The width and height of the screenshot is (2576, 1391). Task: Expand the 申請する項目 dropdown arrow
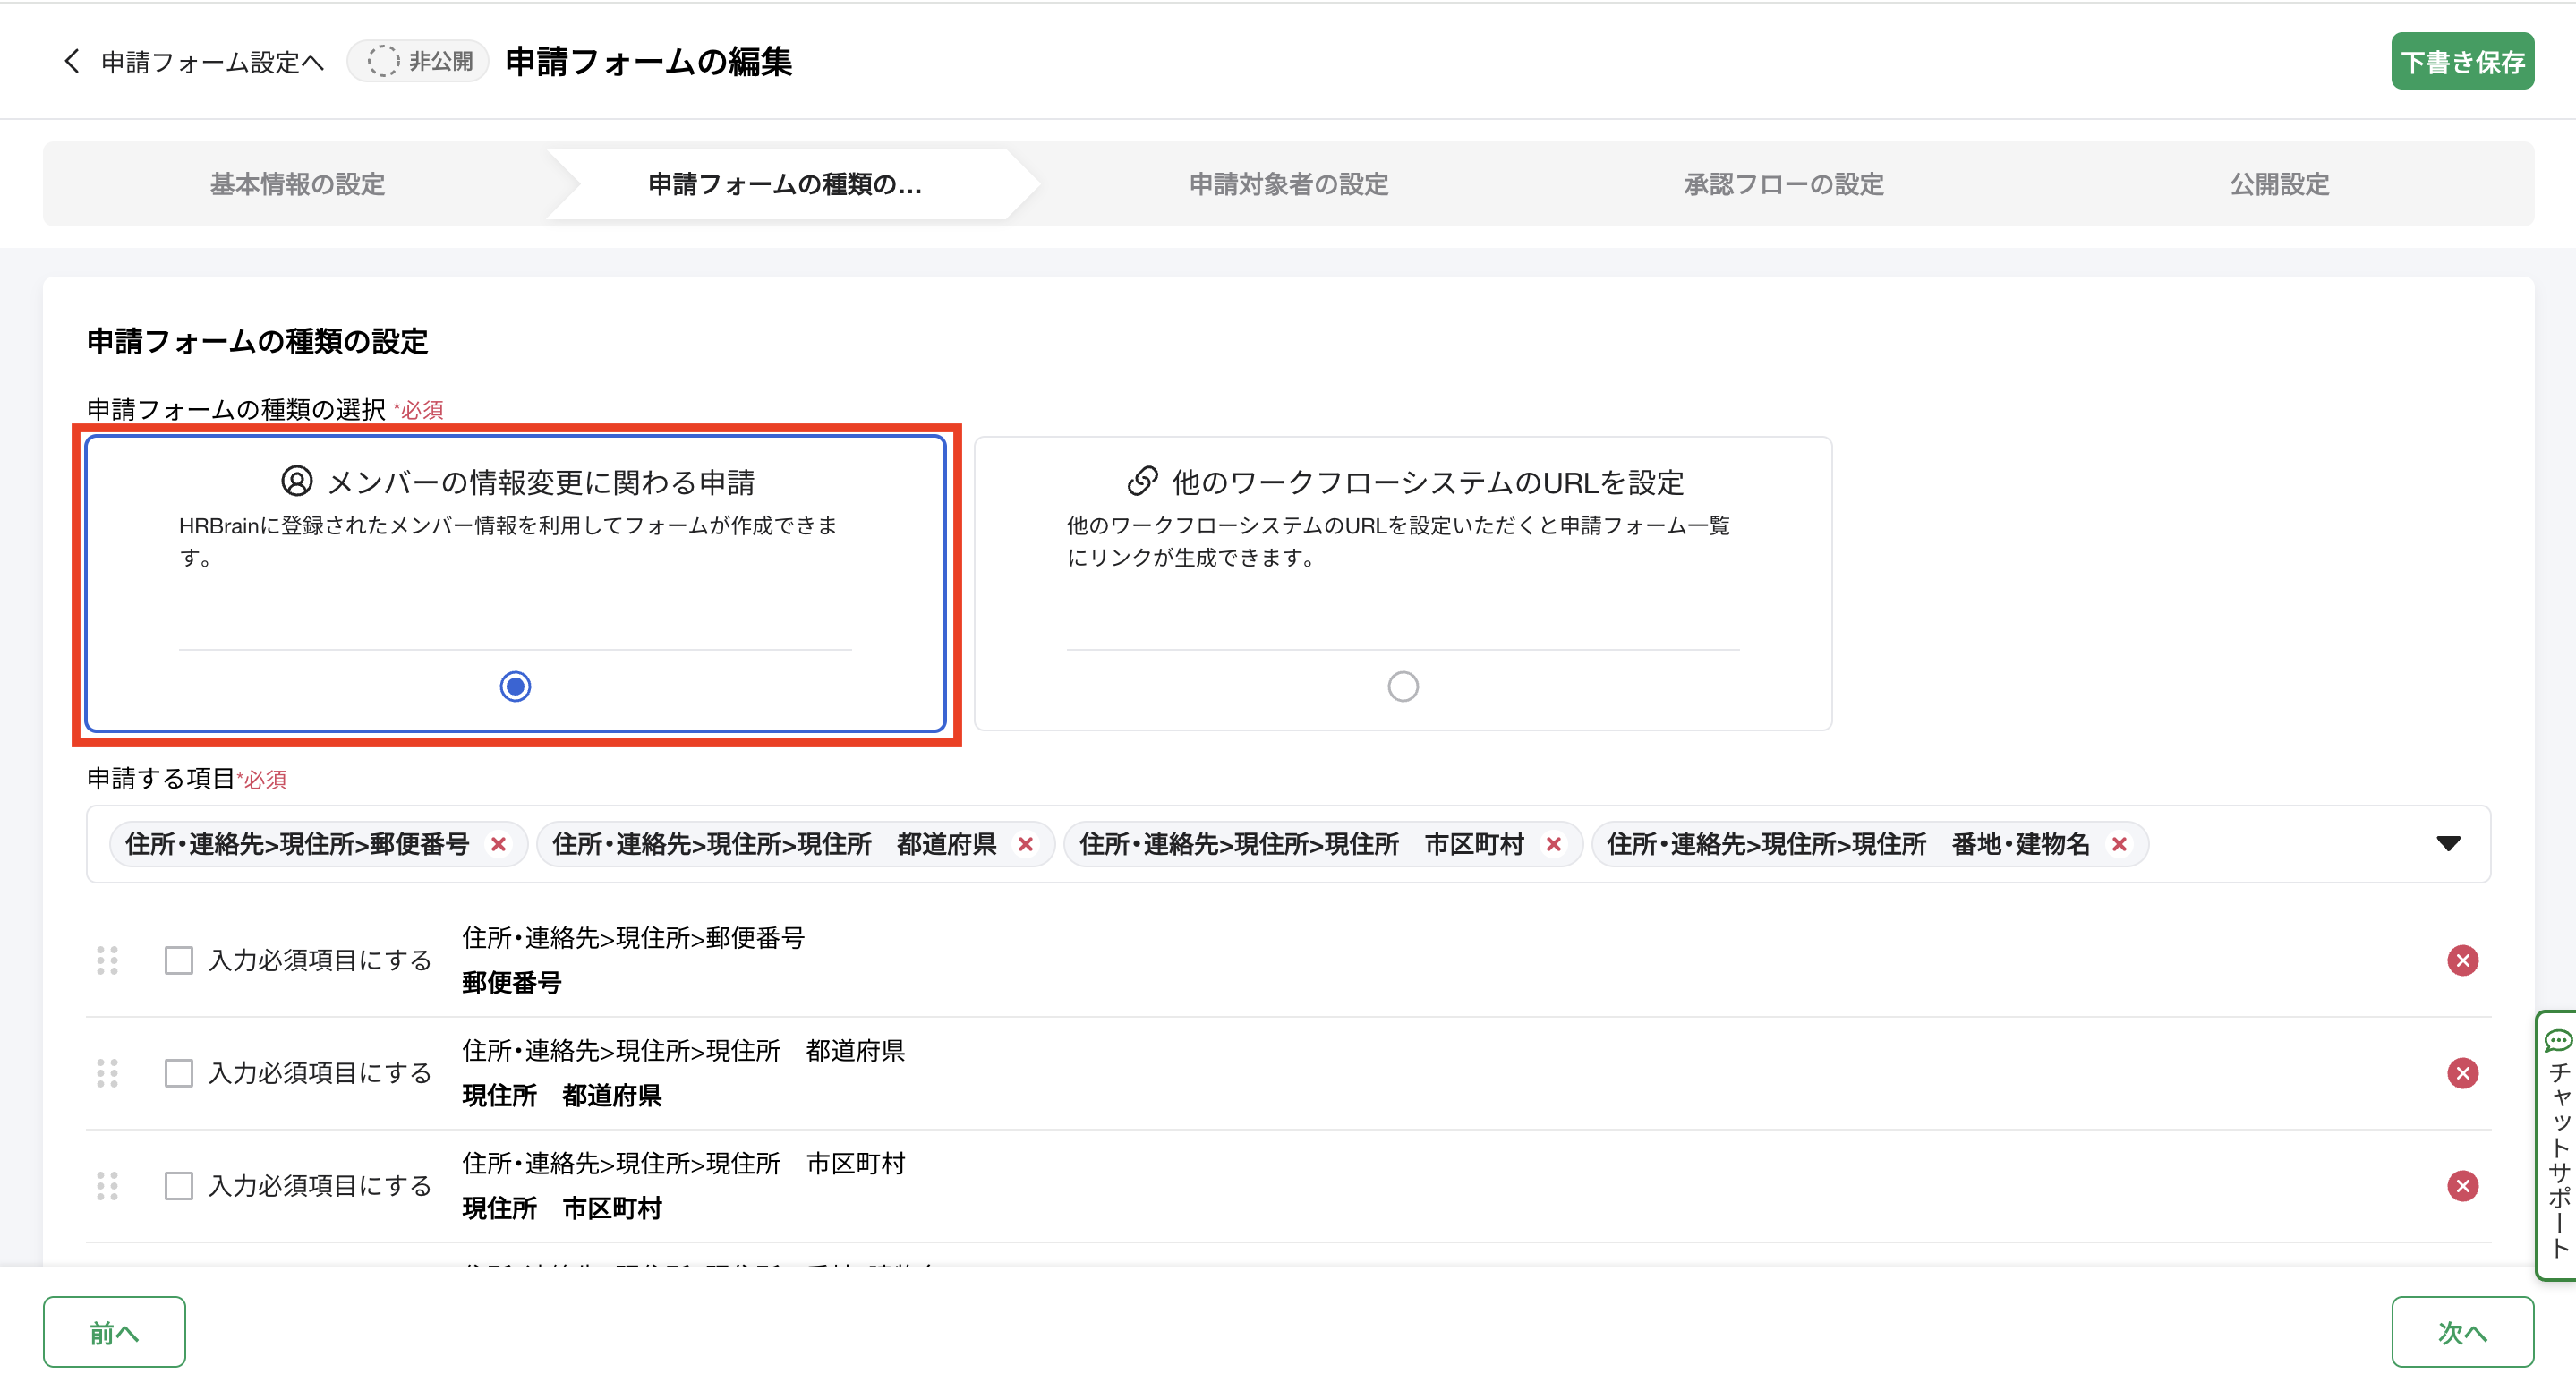[x=2447, y=844]
